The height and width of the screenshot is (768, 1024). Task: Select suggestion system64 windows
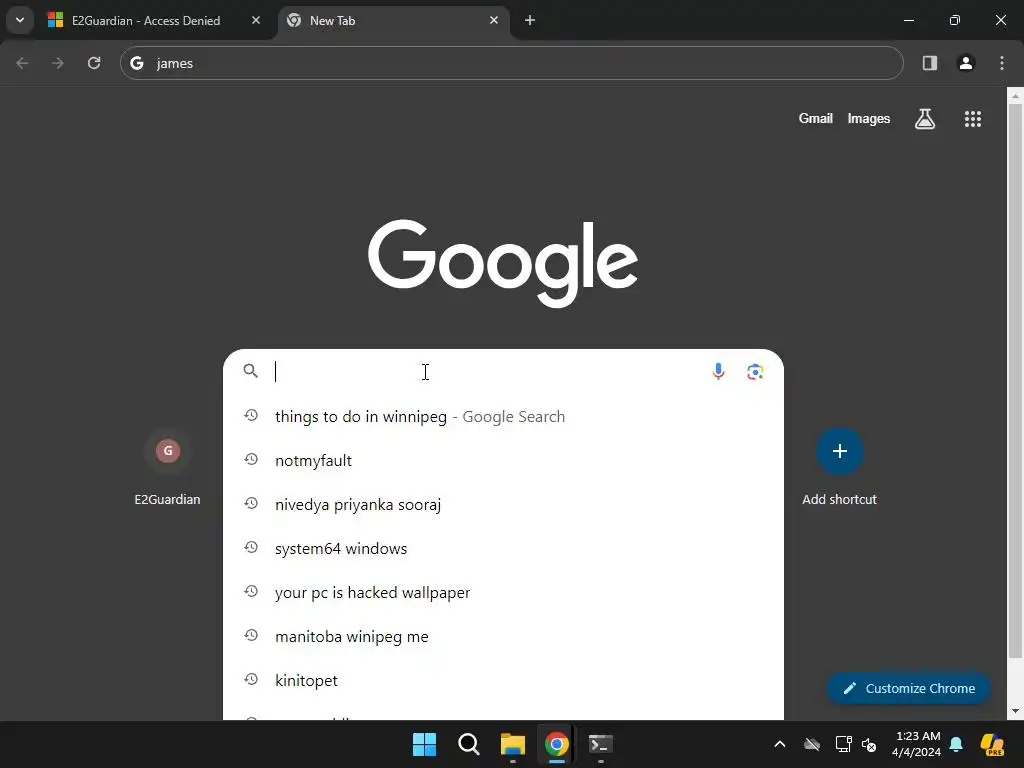503,549
